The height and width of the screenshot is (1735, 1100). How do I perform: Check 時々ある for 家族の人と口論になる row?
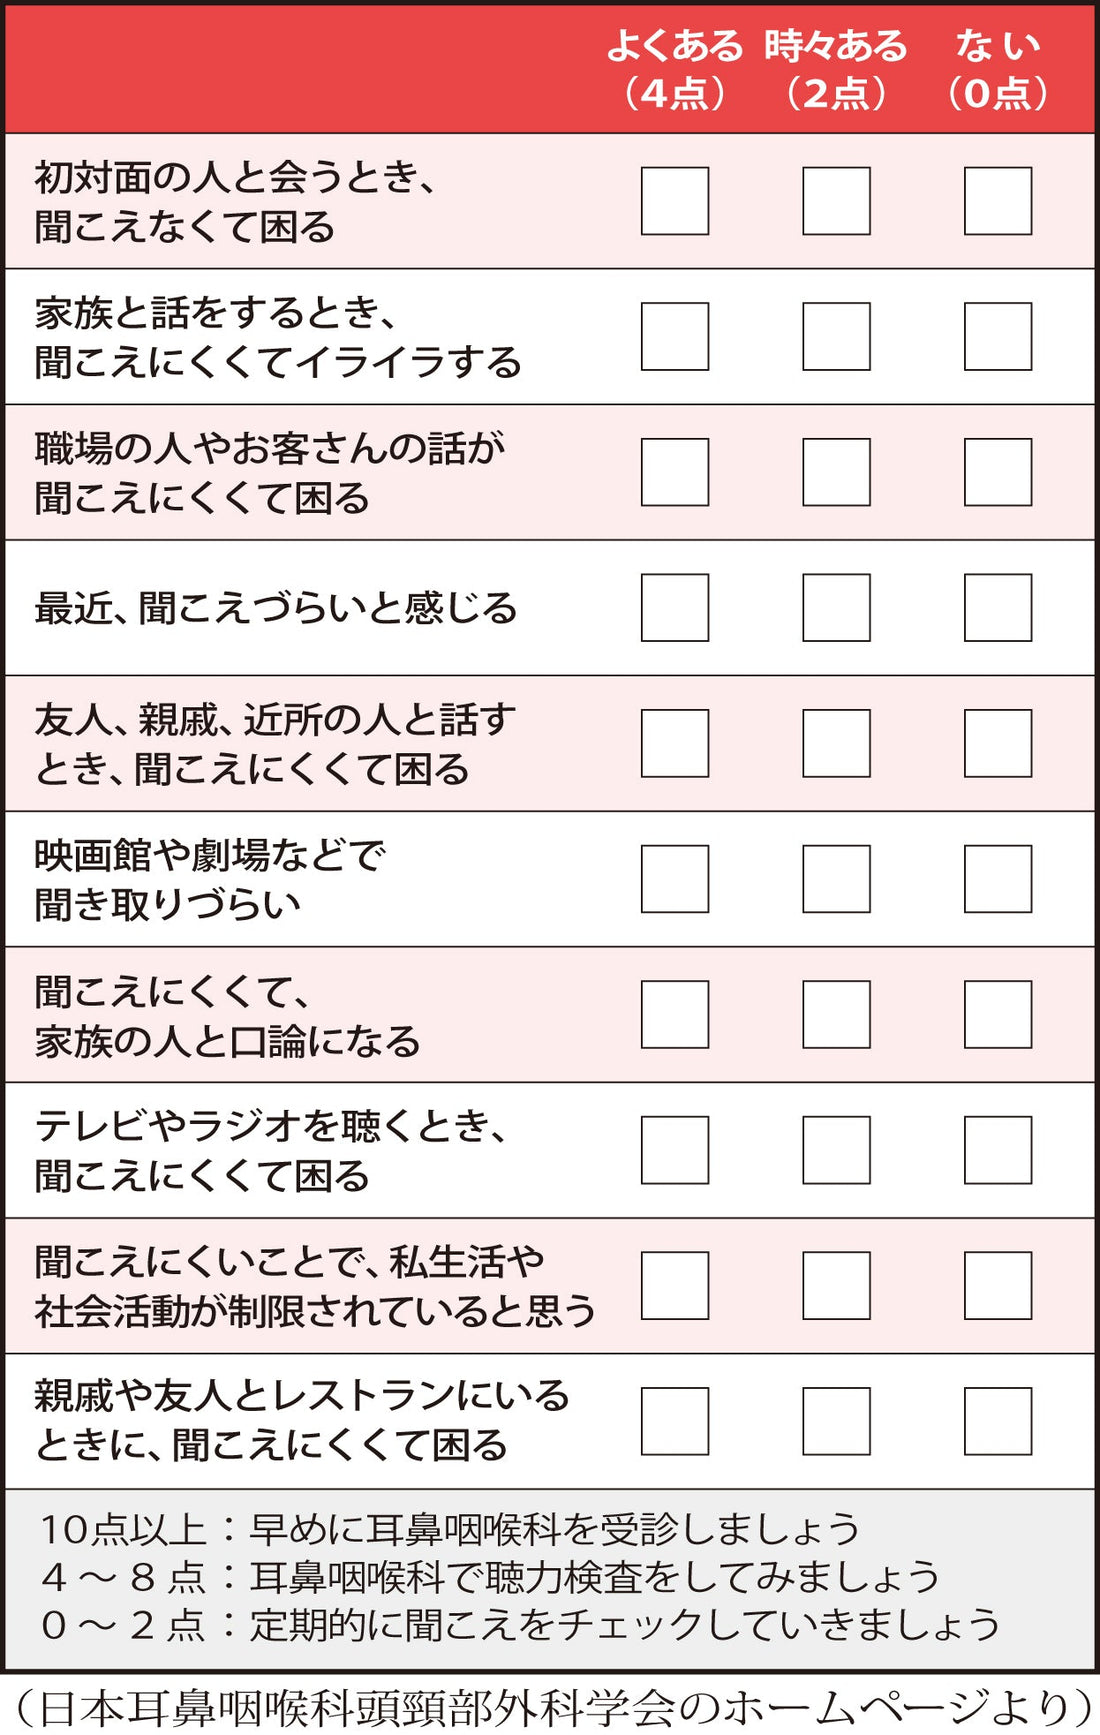tap(836, 1014)
